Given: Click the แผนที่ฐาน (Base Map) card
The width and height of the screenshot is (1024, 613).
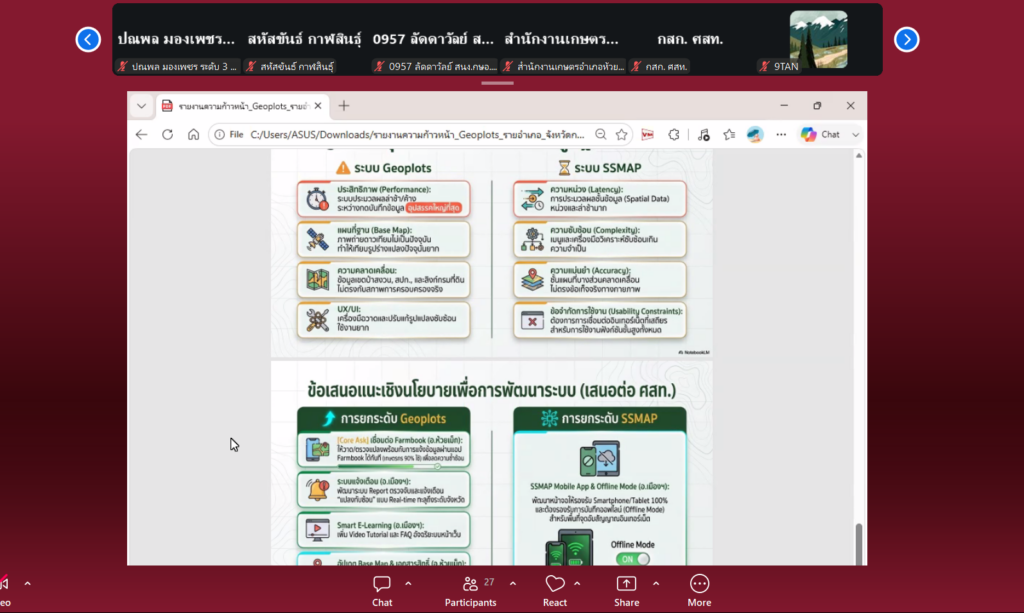Looking at the screenshot, I should pyautogui.click(x=383, y=240).
